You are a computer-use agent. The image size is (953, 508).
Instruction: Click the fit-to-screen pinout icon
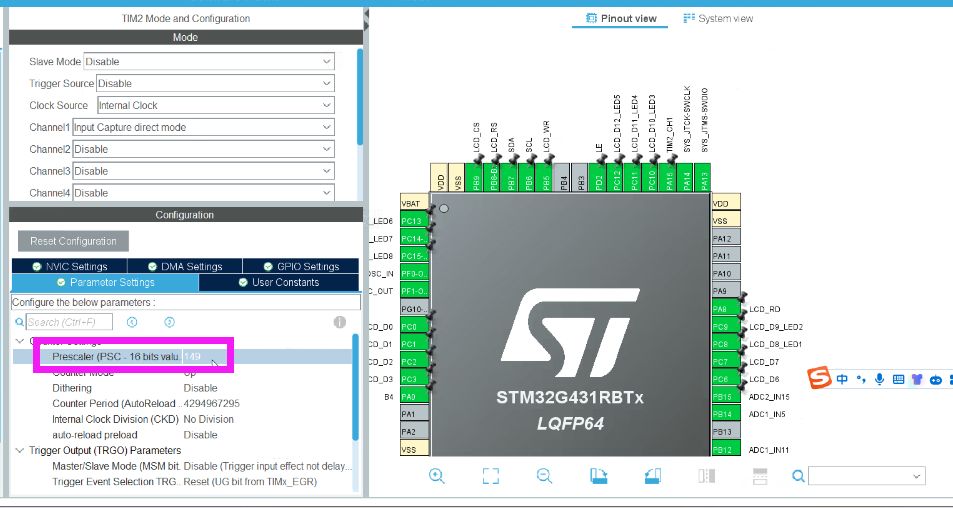coord(490,476)
